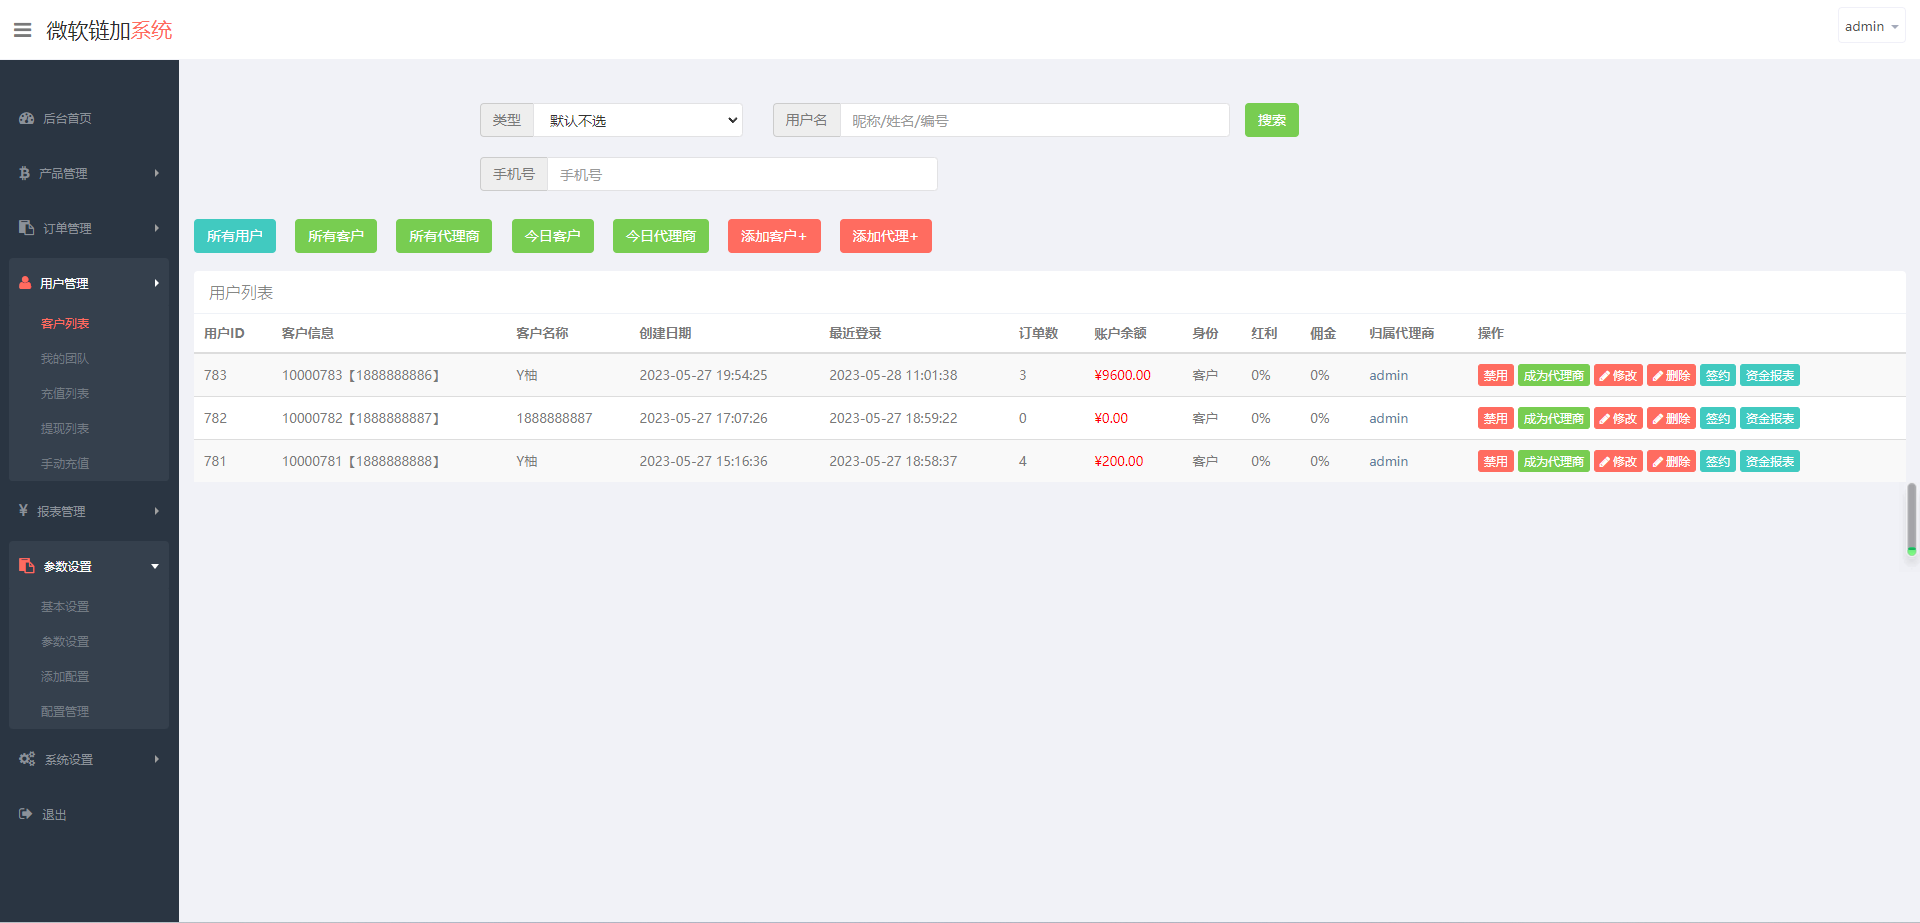Click the logout icon beside 退出

[x=26, y=814]
